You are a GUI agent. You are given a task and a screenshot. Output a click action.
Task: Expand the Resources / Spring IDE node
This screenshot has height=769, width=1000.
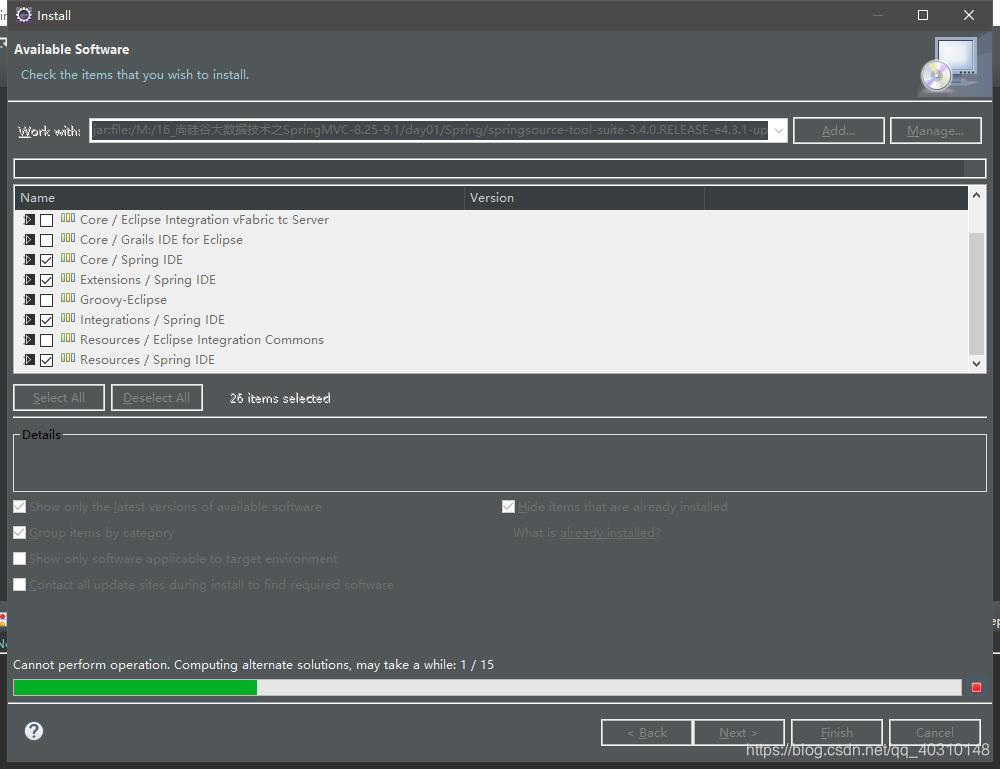[29, 360]
